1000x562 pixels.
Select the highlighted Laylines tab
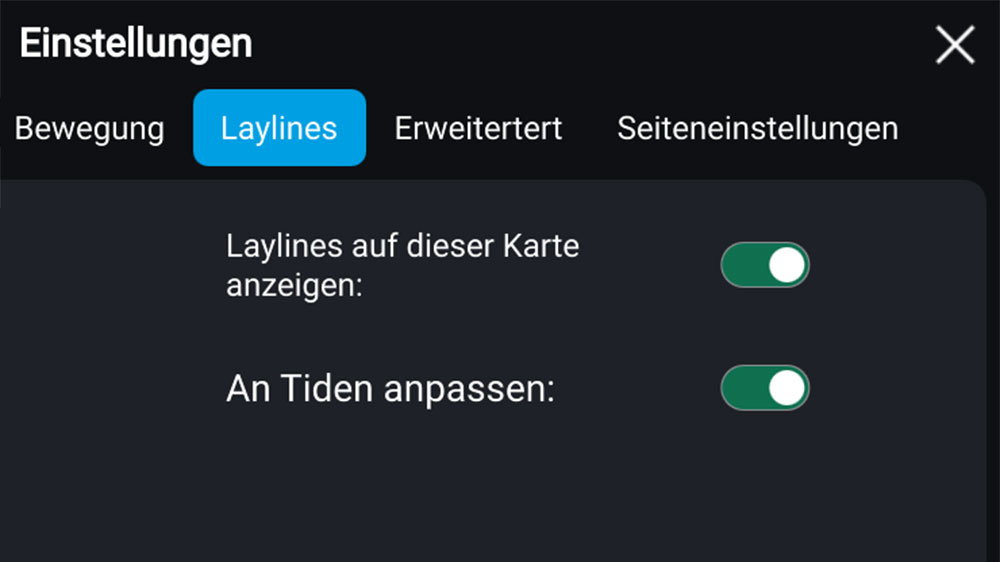(279, 128)
